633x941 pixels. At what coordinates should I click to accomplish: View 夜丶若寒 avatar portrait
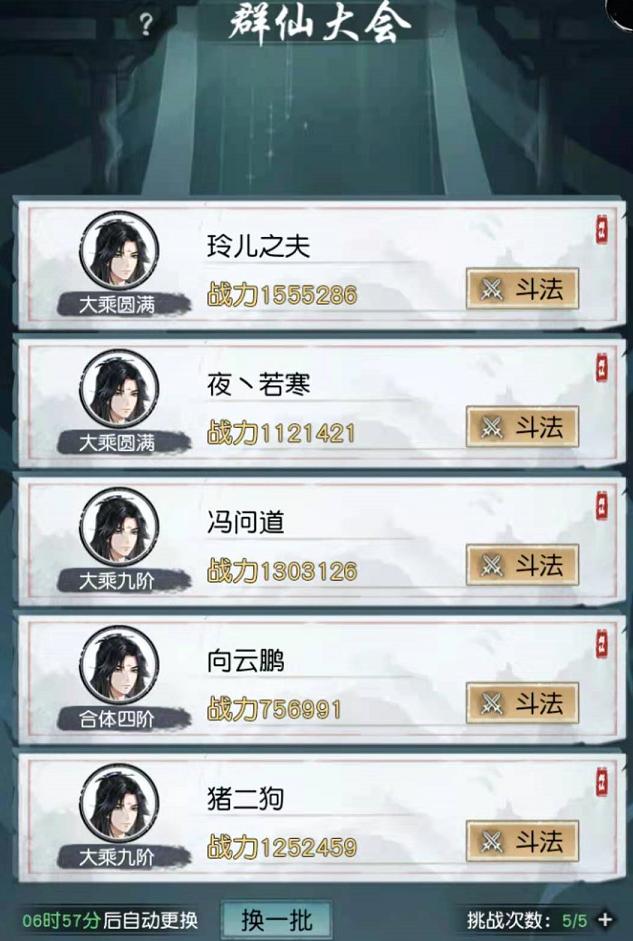(120, 388)
